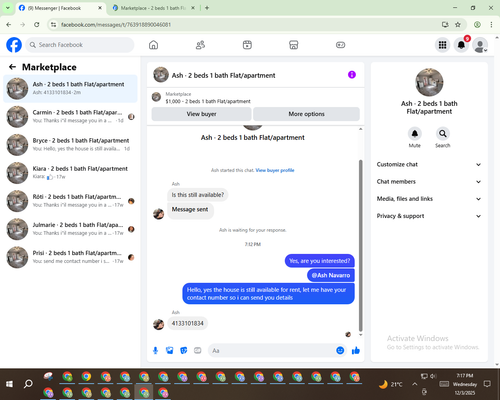Open the install app icon in address bar
Viewport: 500px width, 400px height.
(445, 24)
